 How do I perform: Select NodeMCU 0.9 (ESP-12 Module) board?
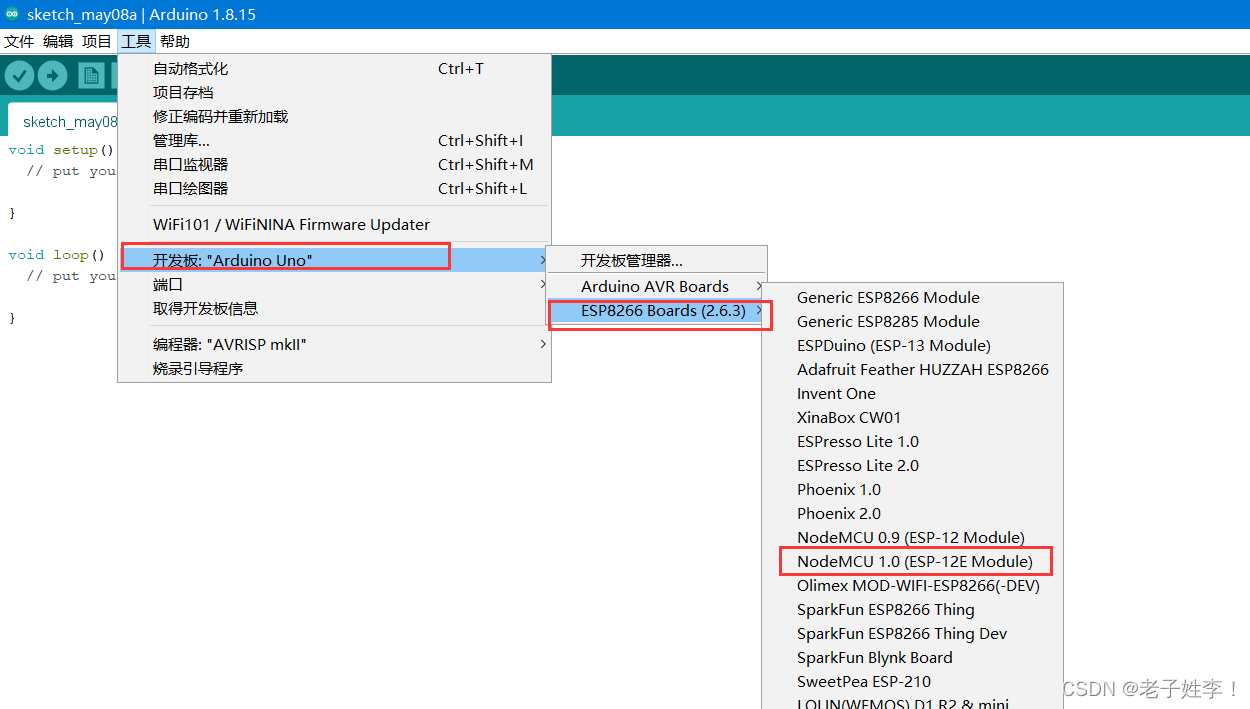pyautogui.click(x=912, y=537)
